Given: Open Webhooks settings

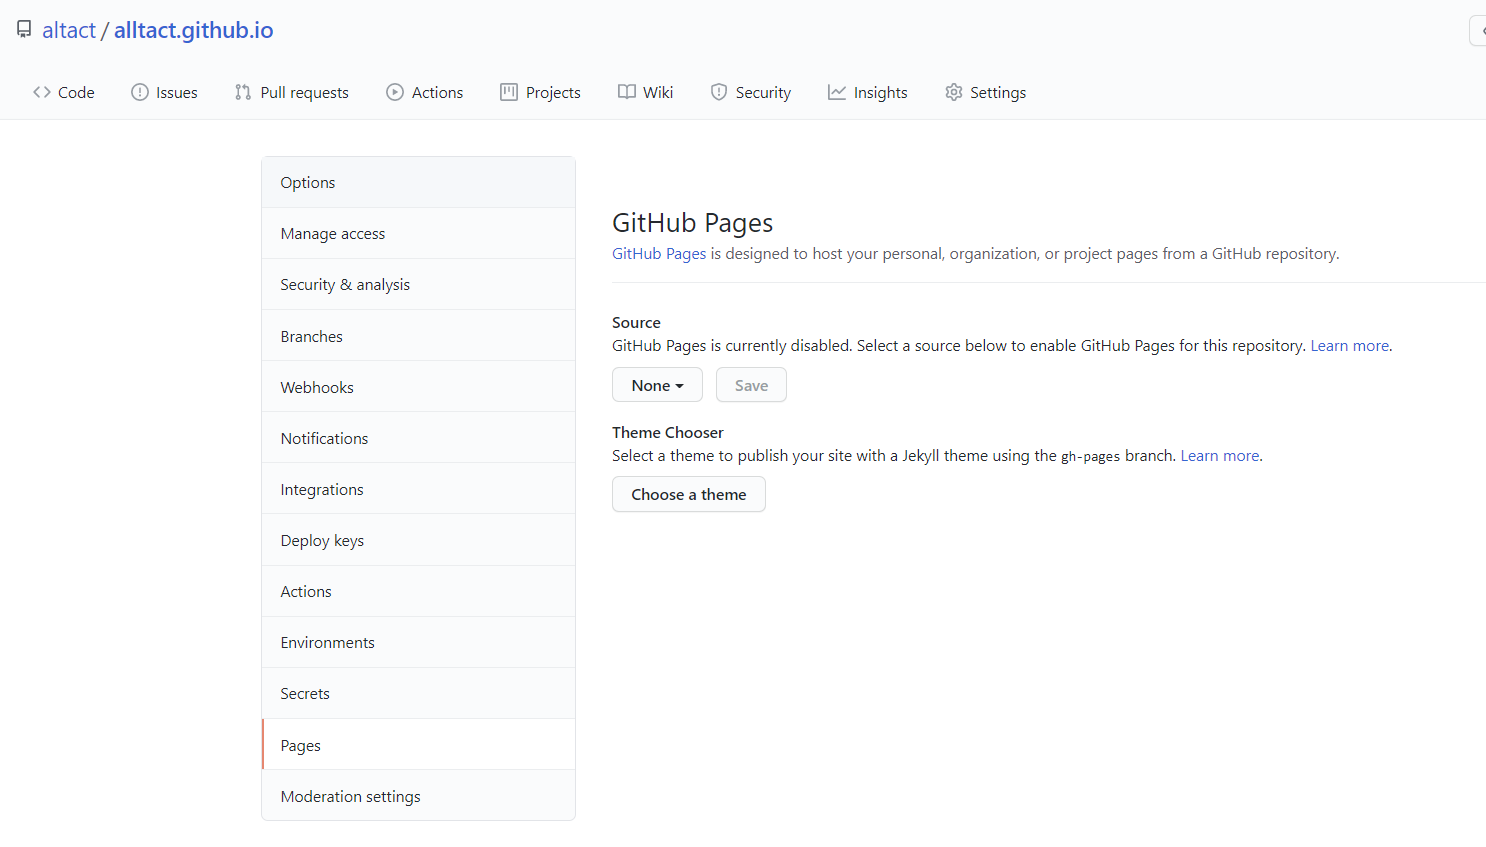Looking at the screenshot, I should tap(418, 387).
